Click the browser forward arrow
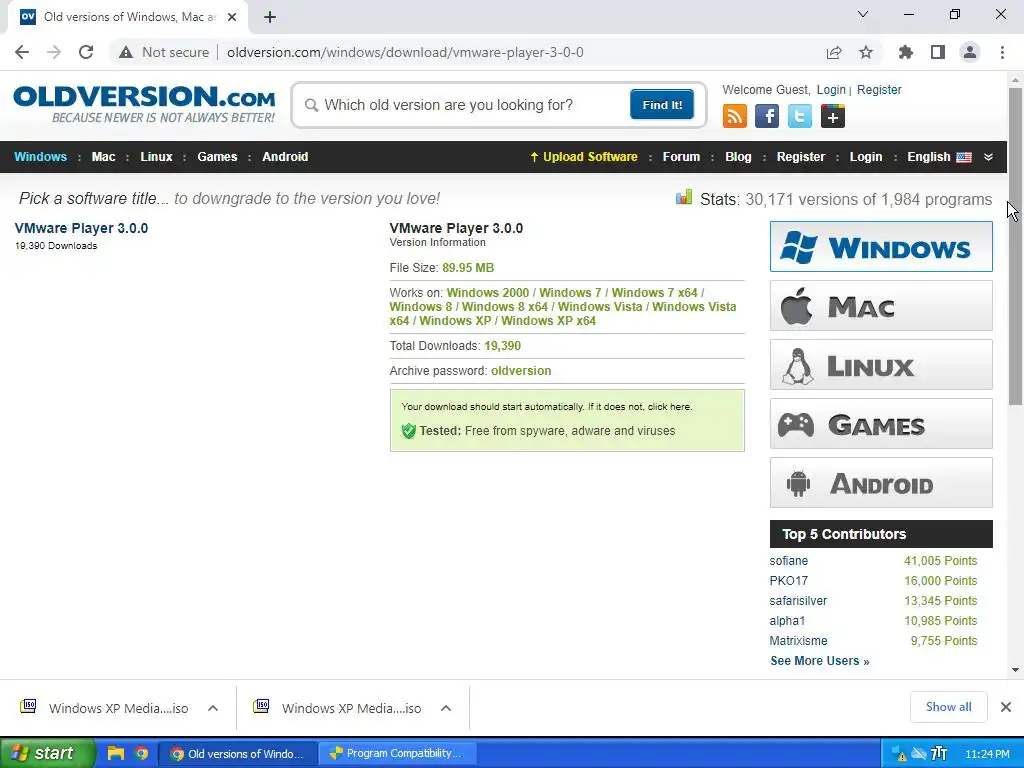The height and width of the screenshot is (768, 1024). [54, 52]
